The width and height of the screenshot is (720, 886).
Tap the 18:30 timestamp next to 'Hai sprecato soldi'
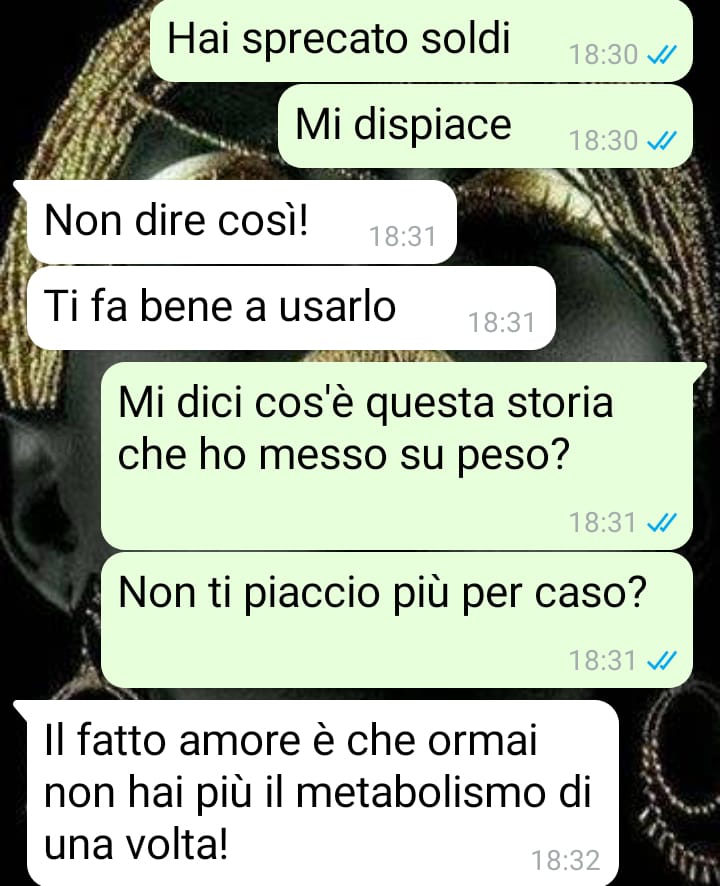click(604, 55)
